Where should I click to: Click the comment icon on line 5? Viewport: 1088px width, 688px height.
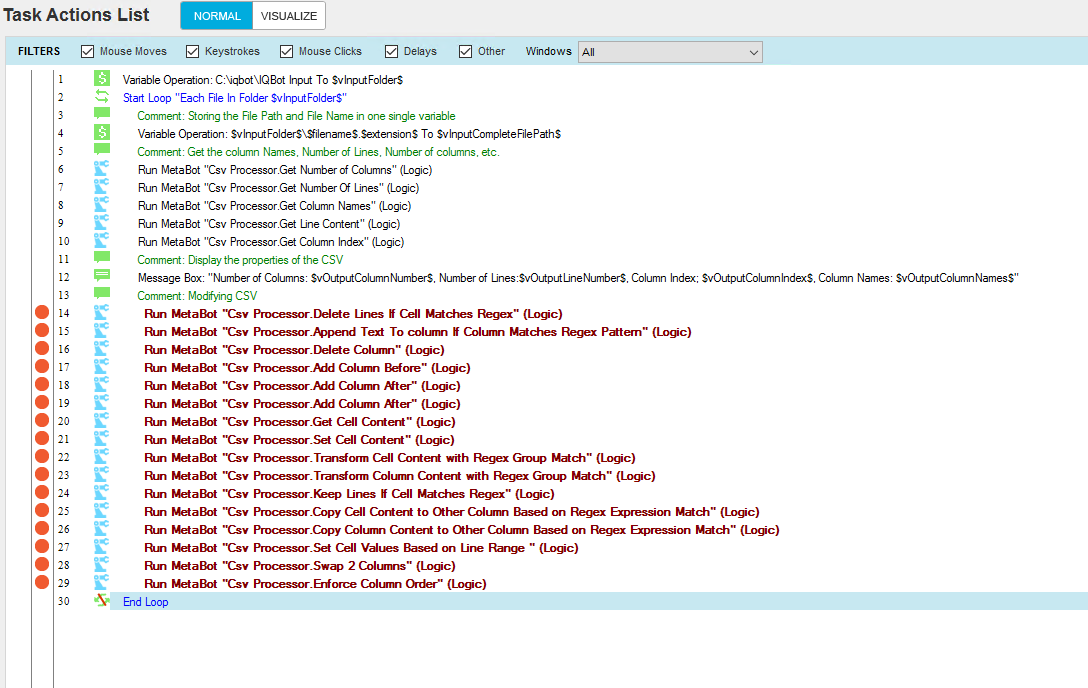(102, 150)
